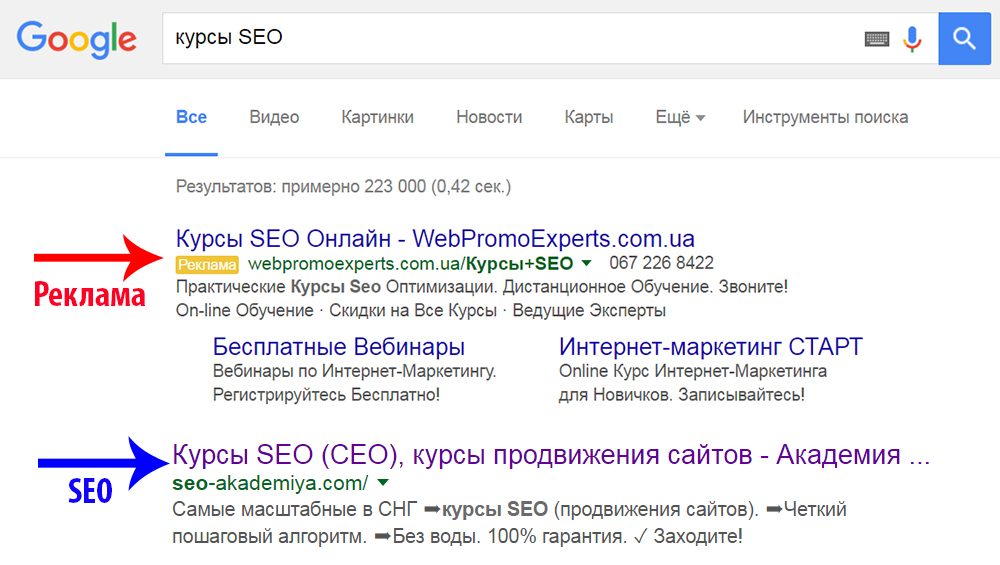
Task: Start voice search with microphone icon
Action: point(911,39)
